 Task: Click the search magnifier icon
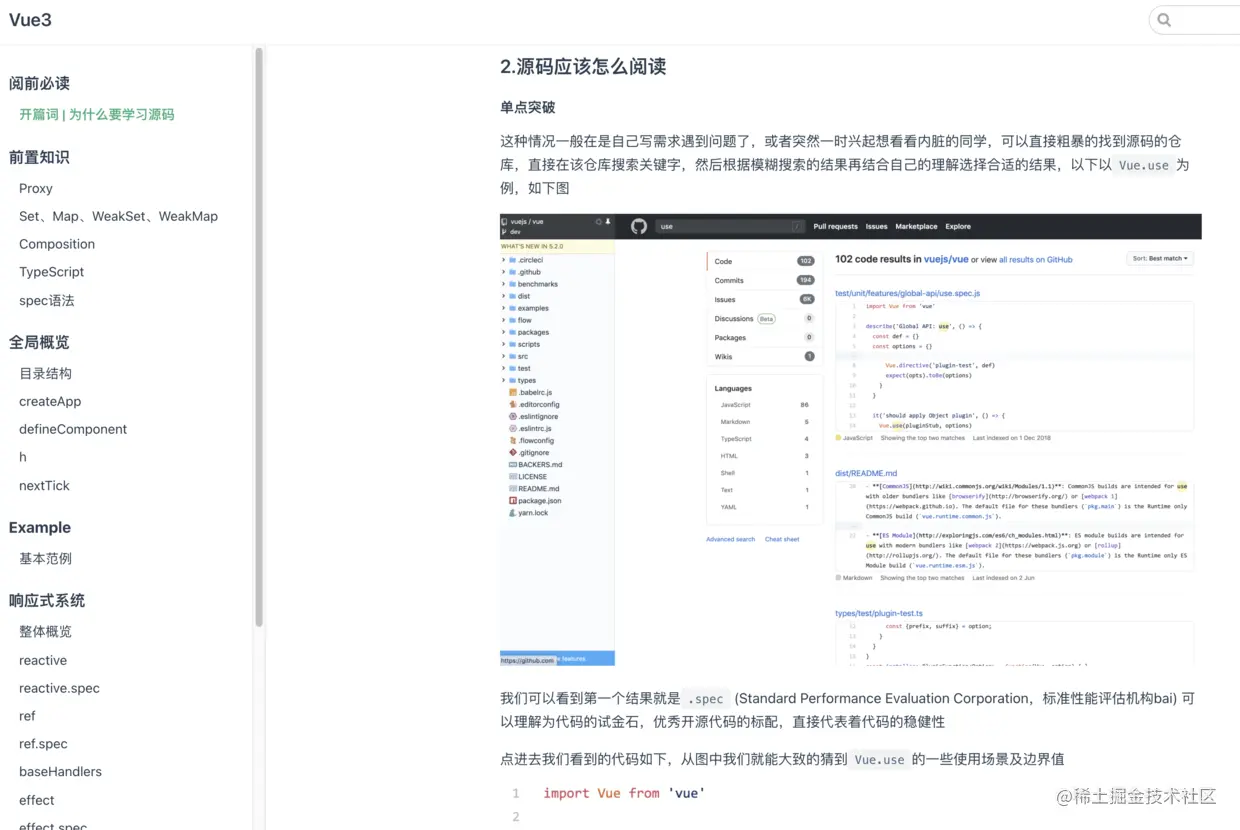1164,20
